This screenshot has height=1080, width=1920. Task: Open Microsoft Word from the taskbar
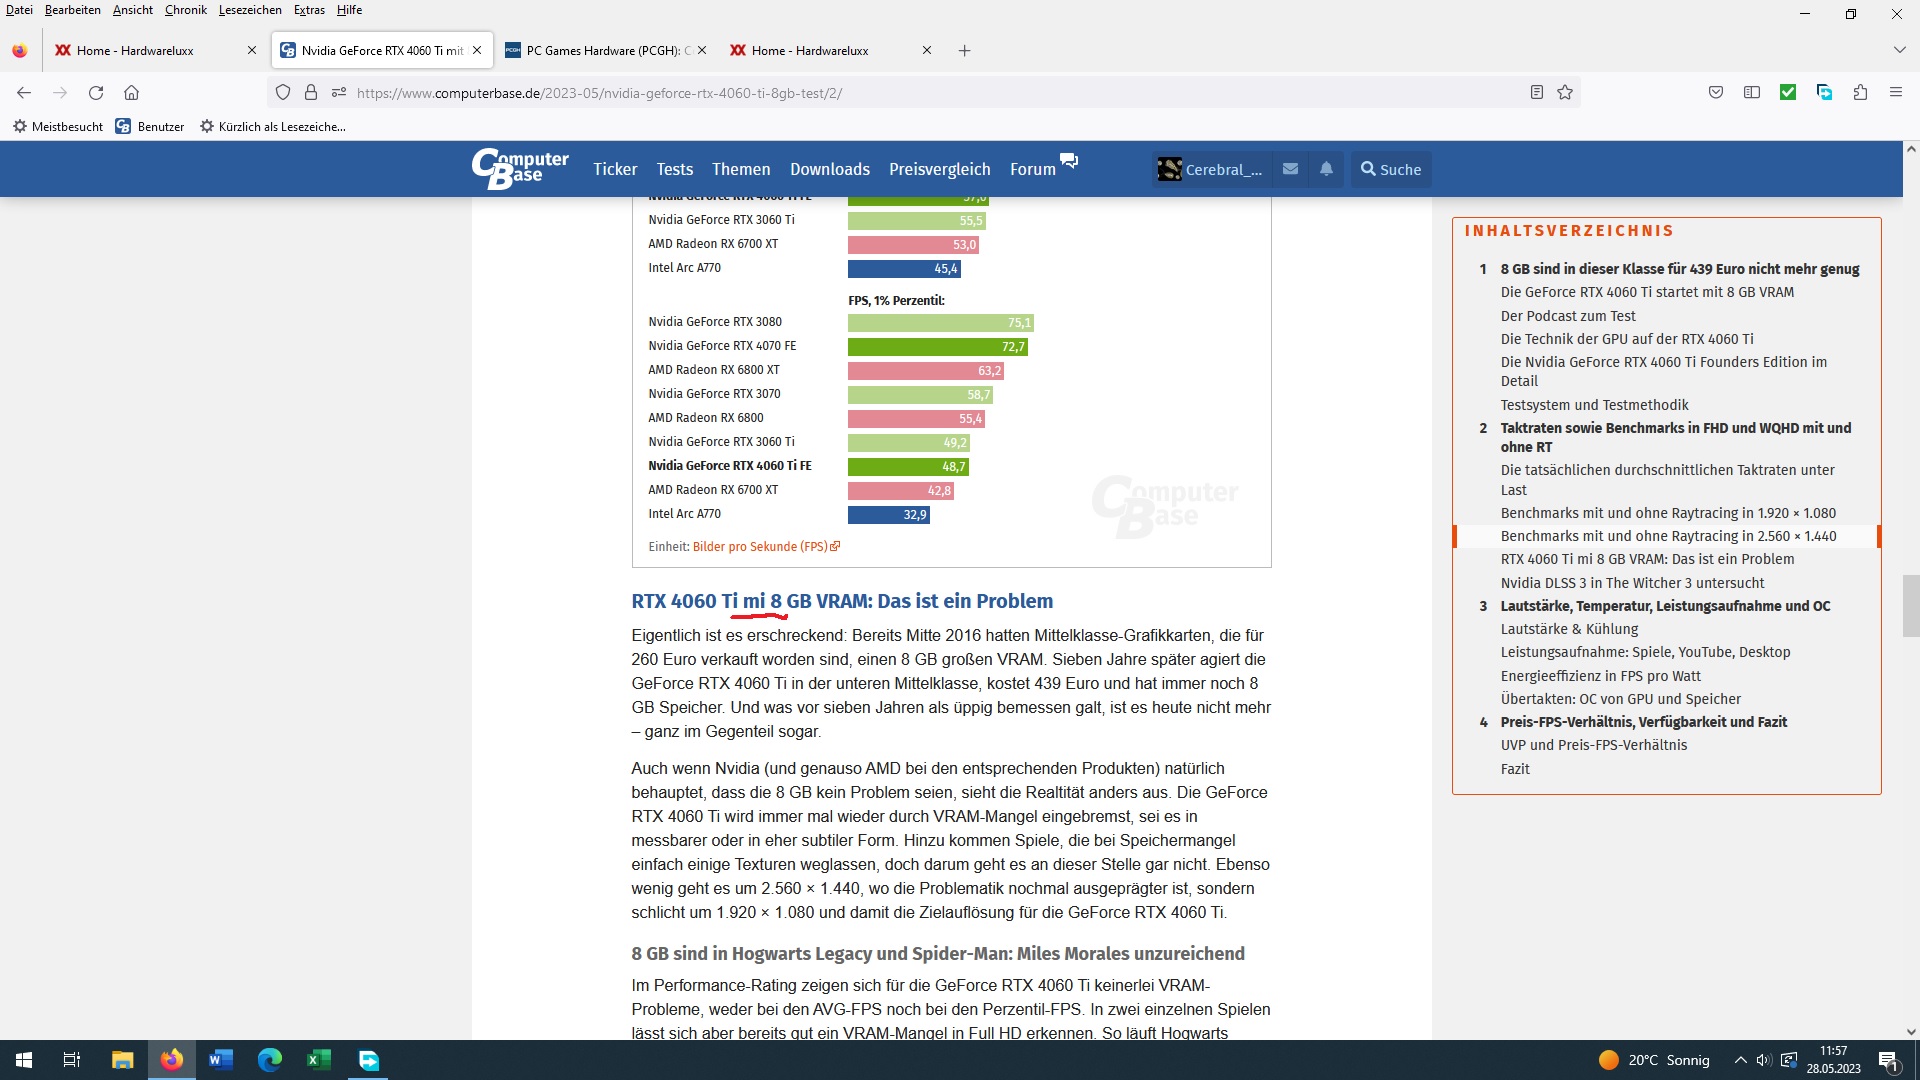point(221,1060)
